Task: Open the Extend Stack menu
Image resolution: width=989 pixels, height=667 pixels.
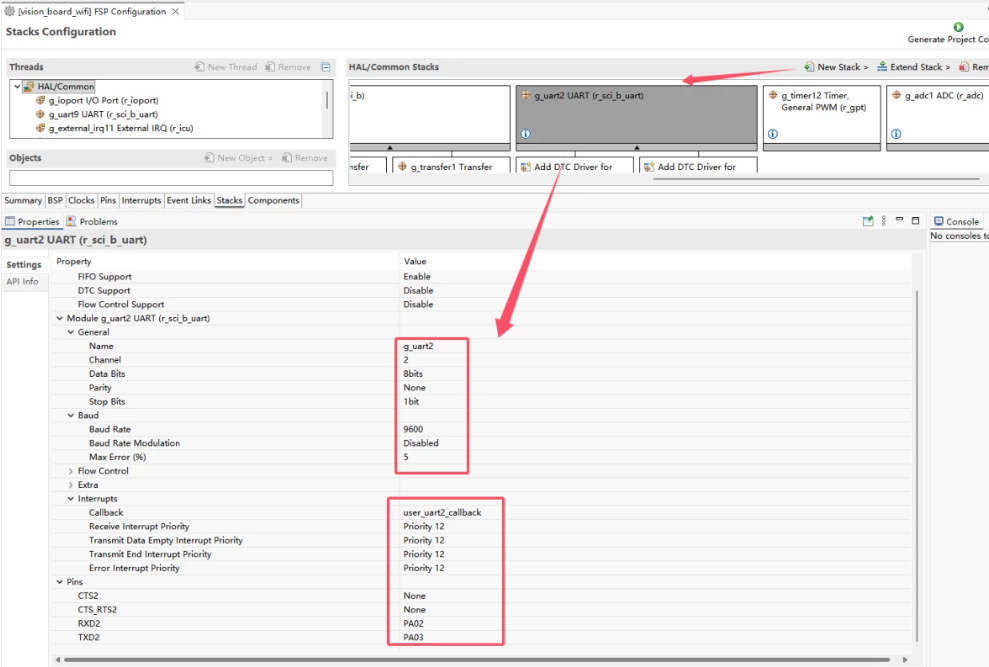Action: point(913,67)
